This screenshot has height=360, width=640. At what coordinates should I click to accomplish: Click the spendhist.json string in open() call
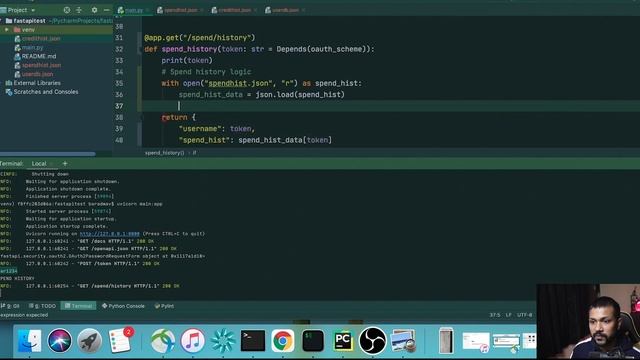point(238,83)
